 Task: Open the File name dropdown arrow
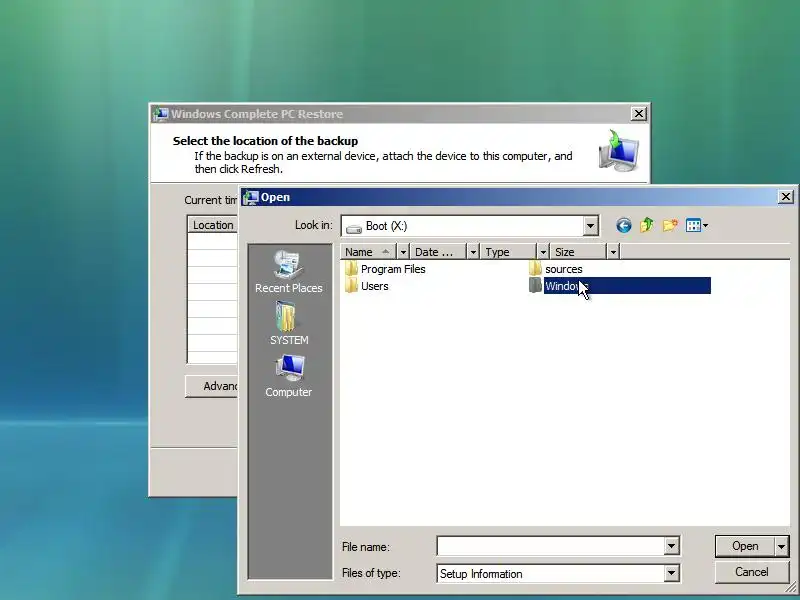(671, 546)
